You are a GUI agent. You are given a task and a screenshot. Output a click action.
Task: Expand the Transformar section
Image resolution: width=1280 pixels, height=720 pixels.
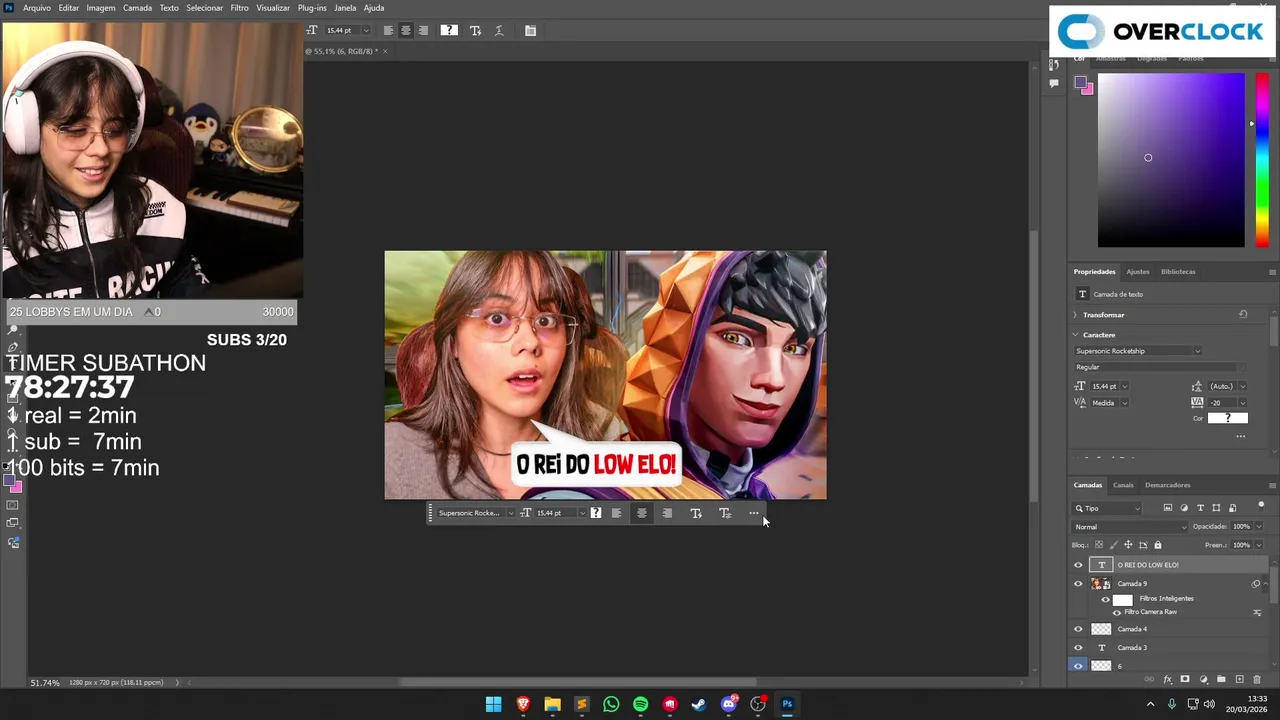[1075, 315]
